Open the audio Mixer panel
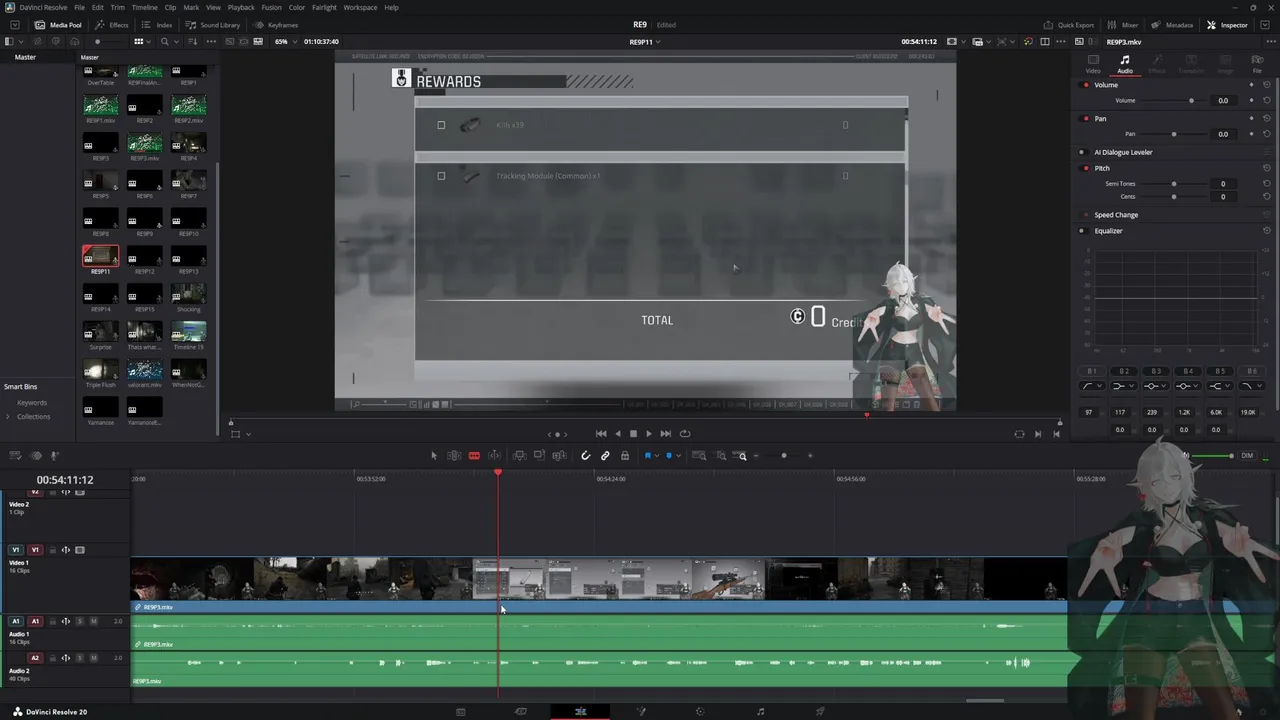 tap(1123, 25)
